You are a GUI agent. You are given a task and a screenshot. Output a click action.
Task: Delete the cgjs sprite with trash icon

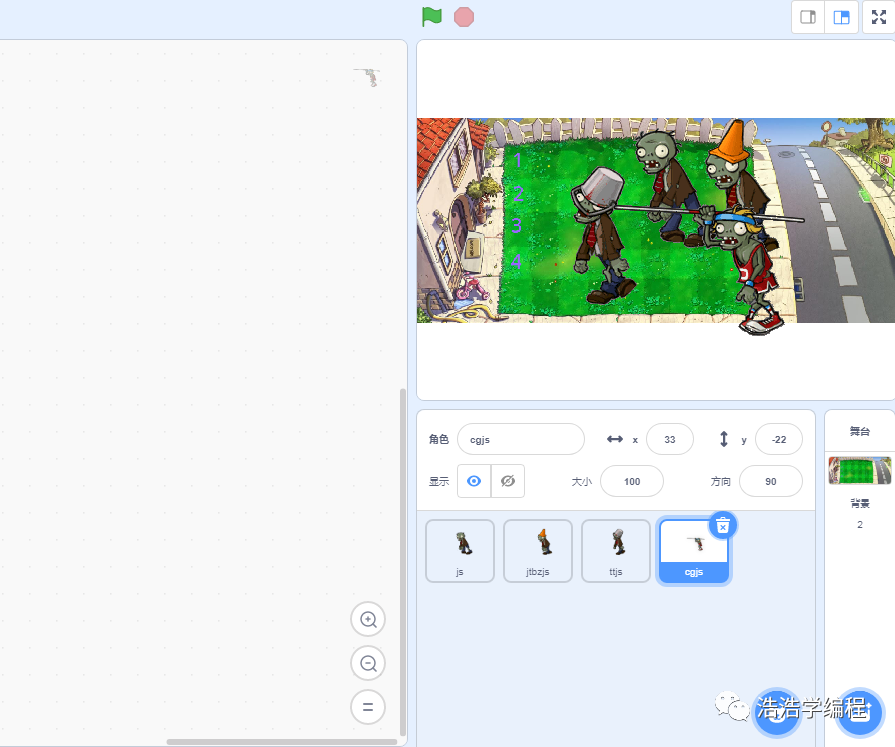click(x=723, y=526)
